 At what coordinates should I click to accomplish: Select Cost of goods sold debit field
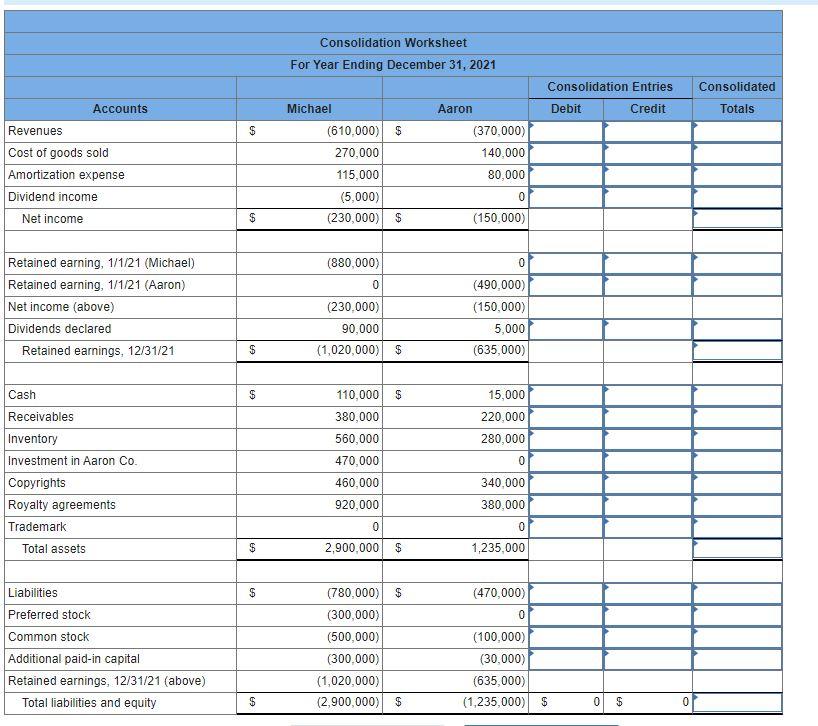tap(566, 153)
